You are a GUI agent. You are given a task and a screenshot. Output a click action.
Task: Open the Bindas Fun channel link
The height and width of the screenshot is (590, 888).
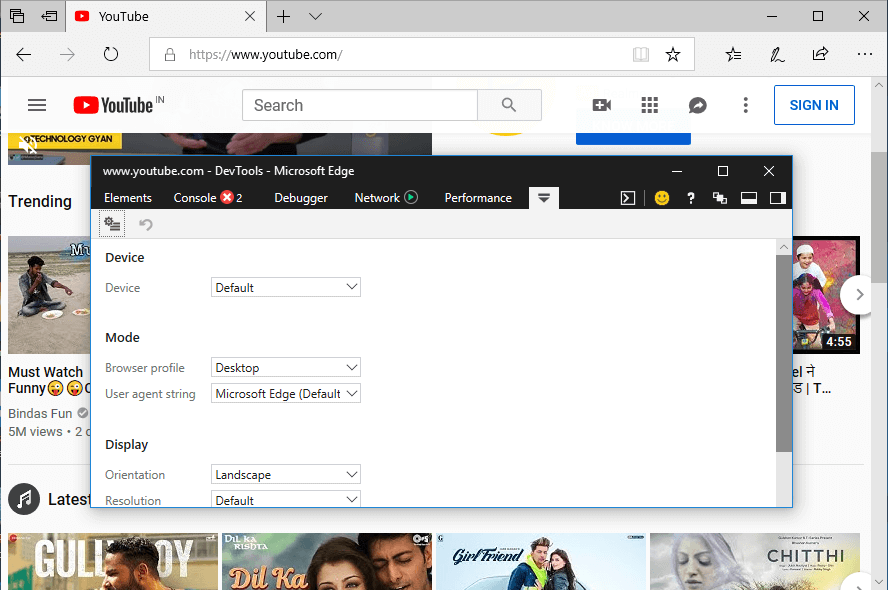40,413
